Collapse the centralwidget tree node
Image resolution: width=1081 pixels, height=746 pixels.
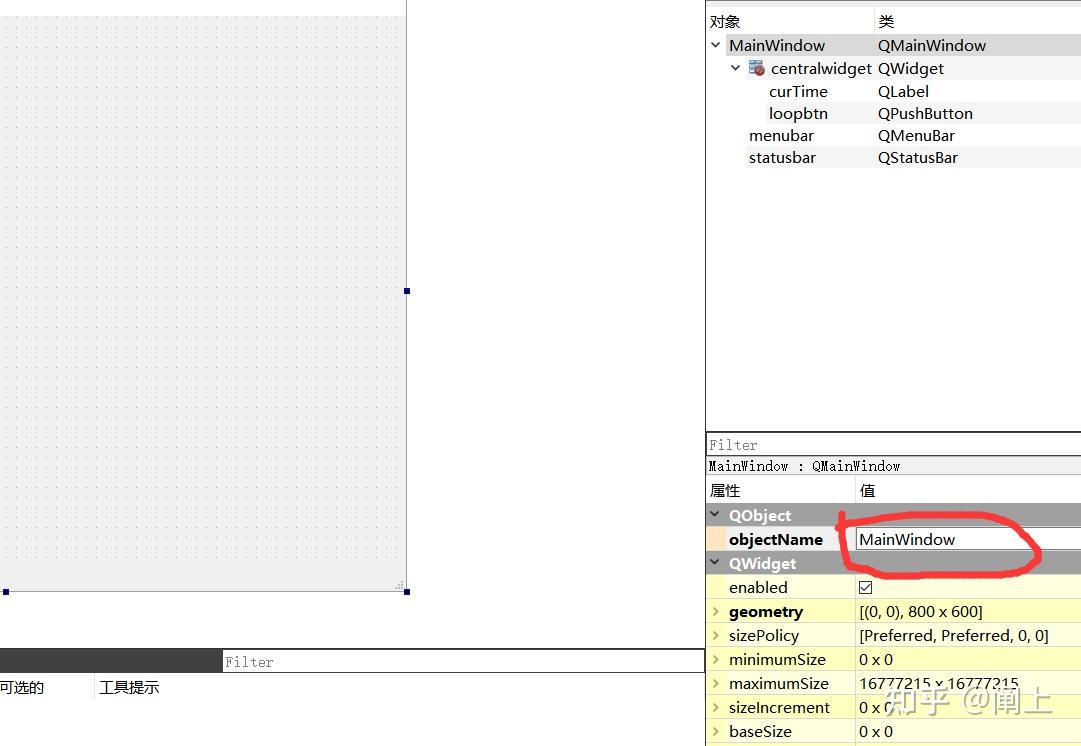tap(736, 68)
